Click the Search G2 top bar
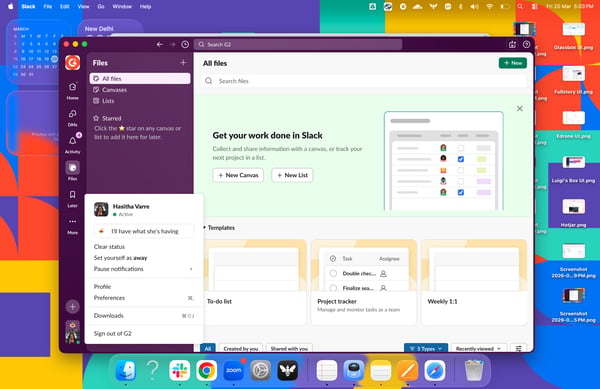The height and width of the screenshot is (389, 600). 298,44
